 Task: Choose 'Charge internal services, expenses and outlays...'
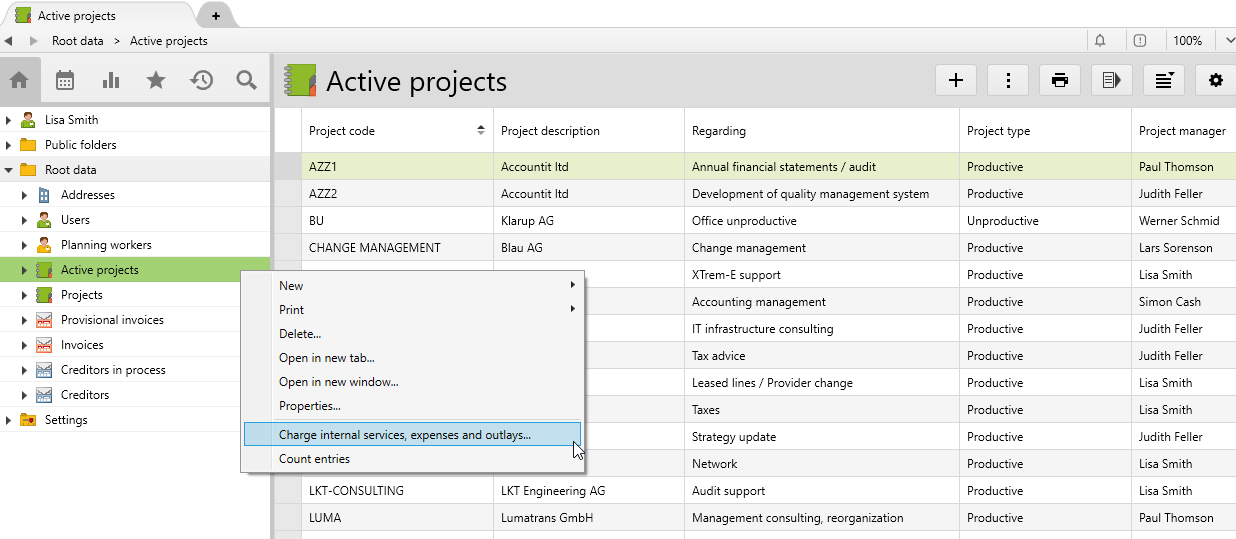[x=405, y=435]
